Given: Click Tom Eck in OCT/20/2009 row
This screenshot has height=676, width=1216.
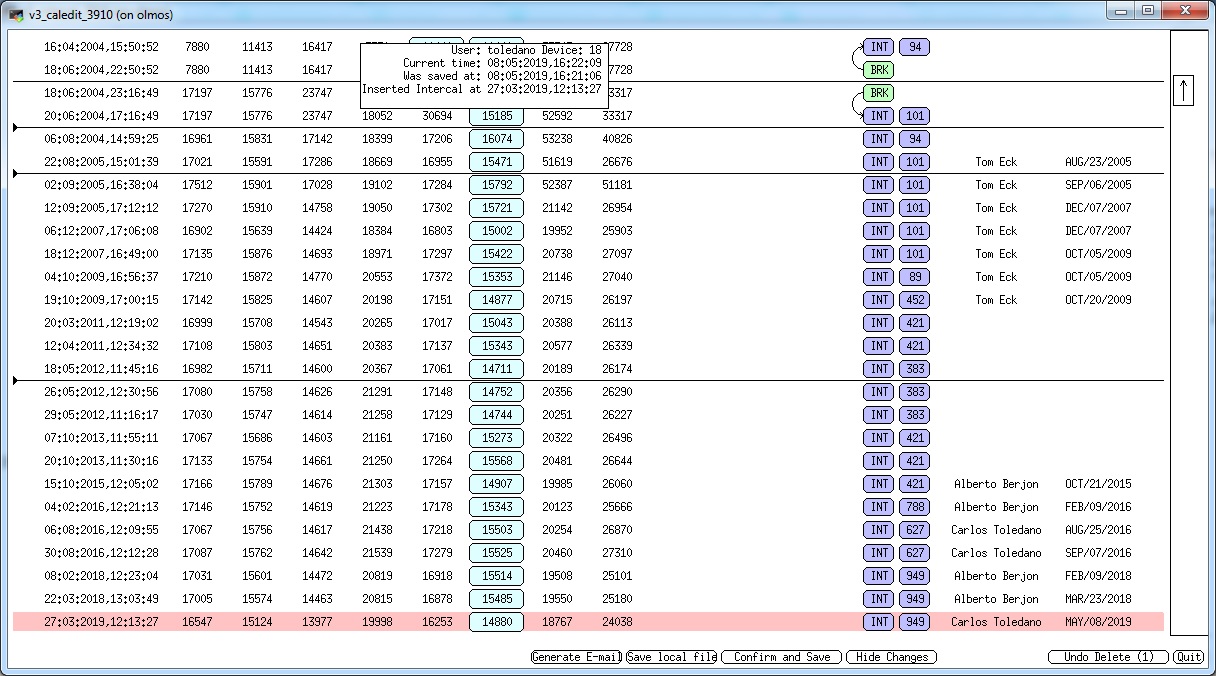Looking at the screenshot, I should 996,300.
